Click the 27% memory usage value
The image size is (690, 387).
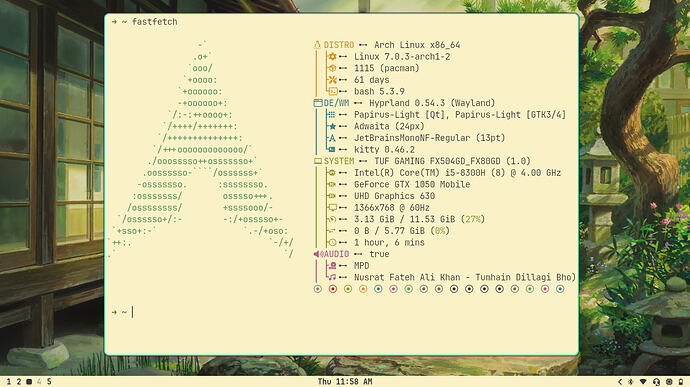pyautogui.click(x=473, y=219)
